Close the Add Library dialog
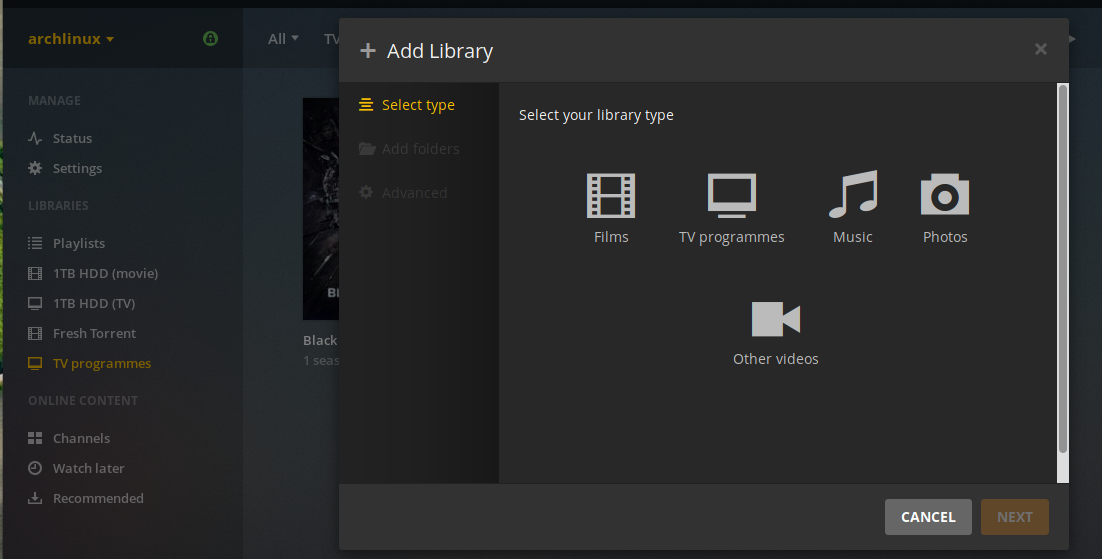 pyautogui.click(x=1040, y=49)
